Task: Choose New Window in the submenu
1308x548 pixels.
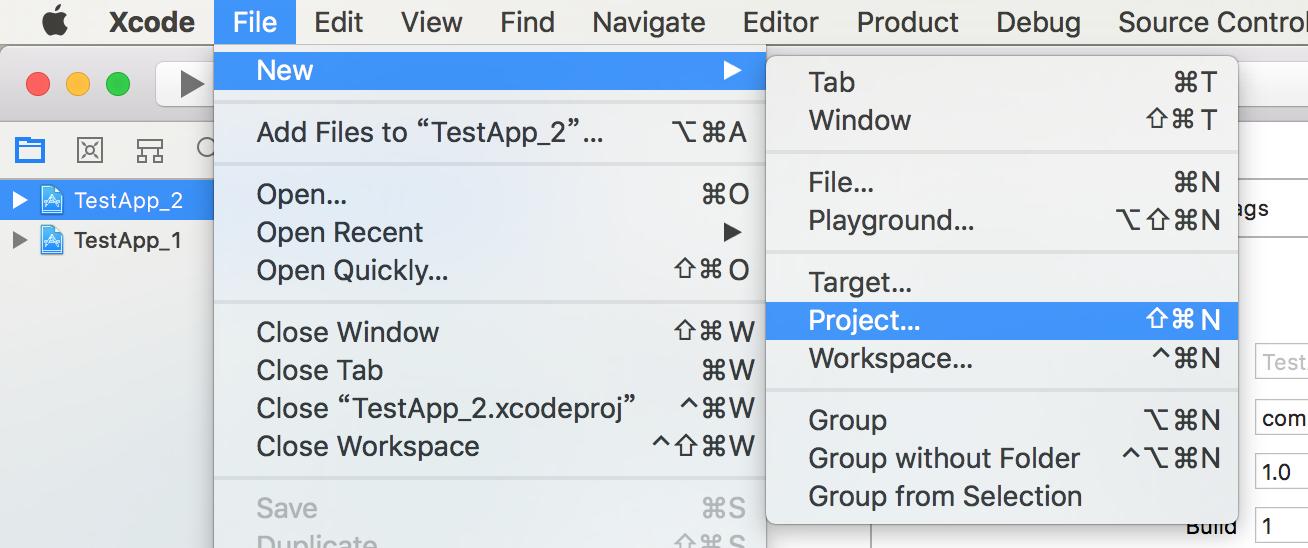Action: click(x=1002, y=120)
